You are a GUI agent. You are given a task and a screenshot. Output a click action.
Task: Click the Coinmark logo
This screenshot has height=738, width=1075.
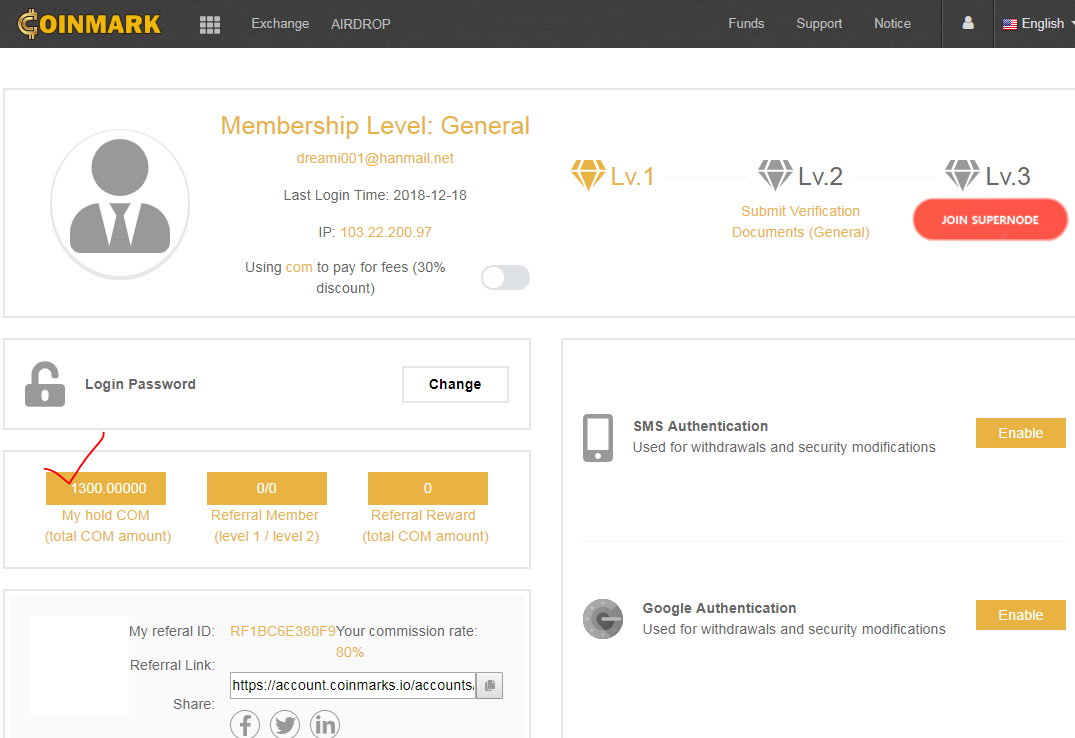pos(89,23)
